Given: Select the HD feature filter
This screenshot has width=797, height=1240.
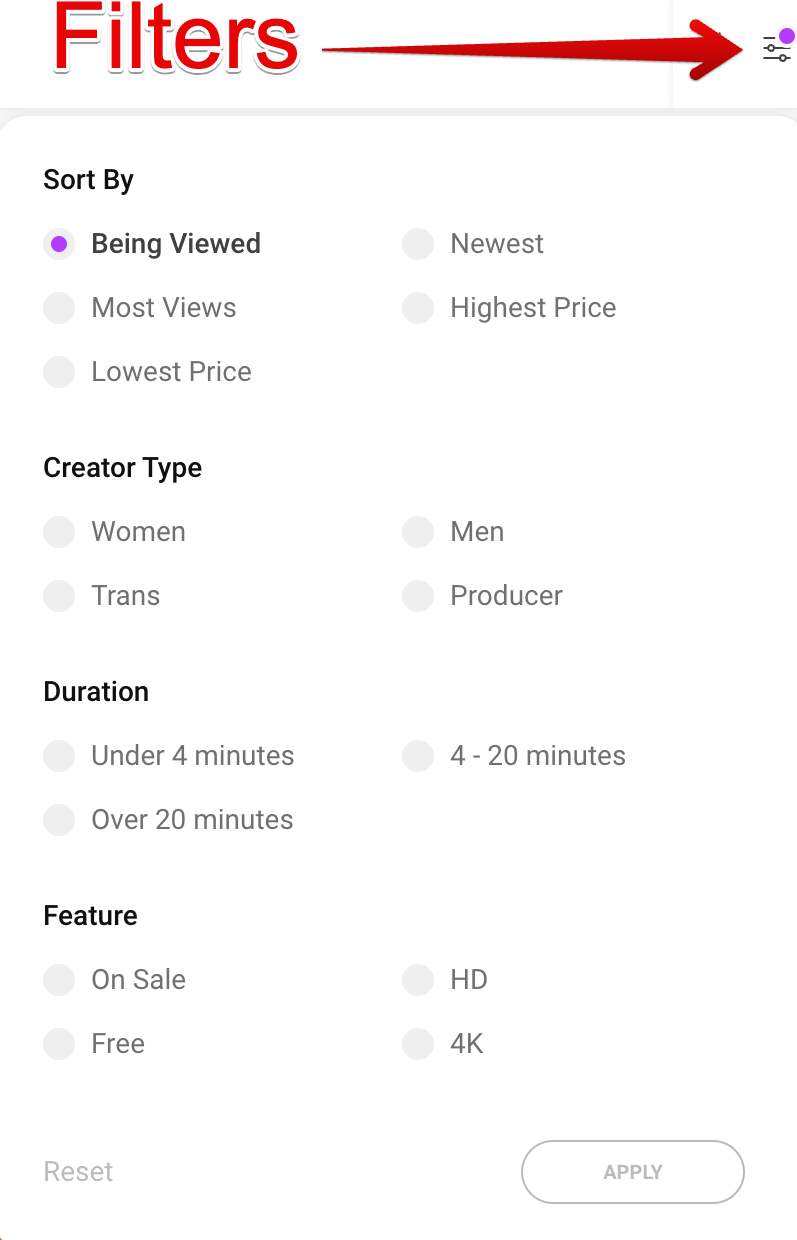Looking at the screenshot, I should (x=418, y=980).
